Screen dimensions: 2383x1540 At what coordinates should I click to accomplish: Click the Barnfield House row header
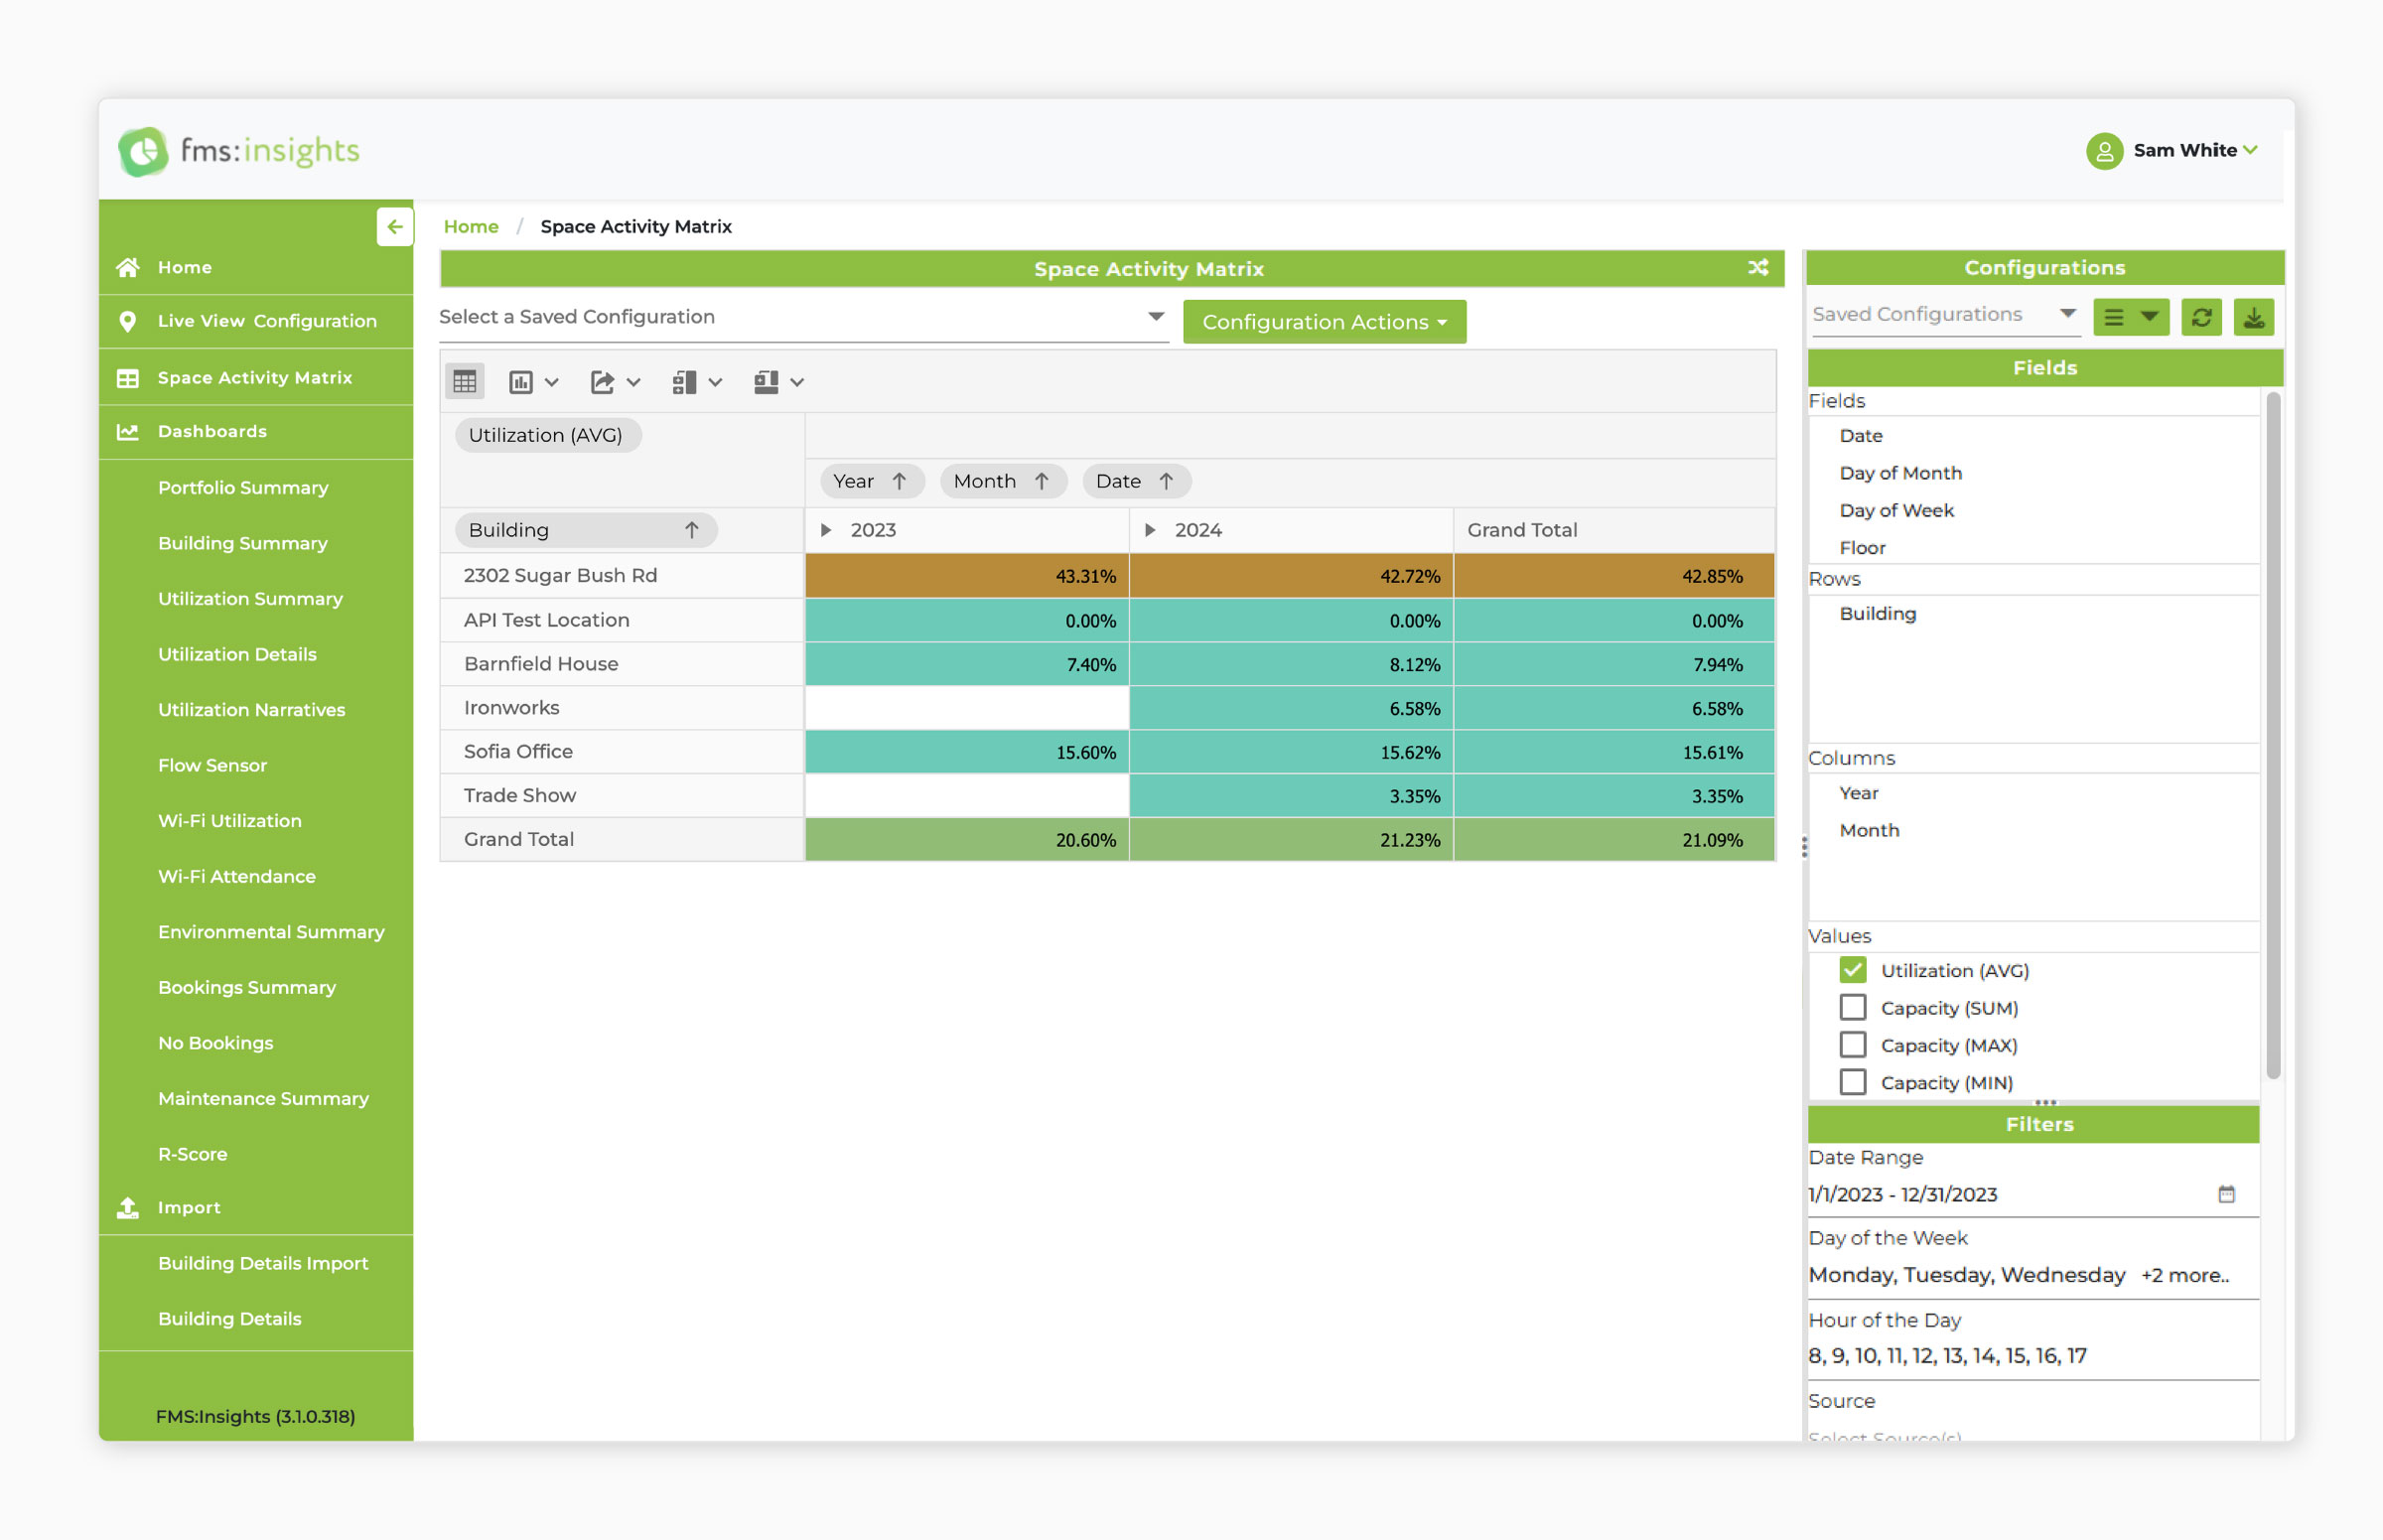pyautogui.click(x=622, y=664)
